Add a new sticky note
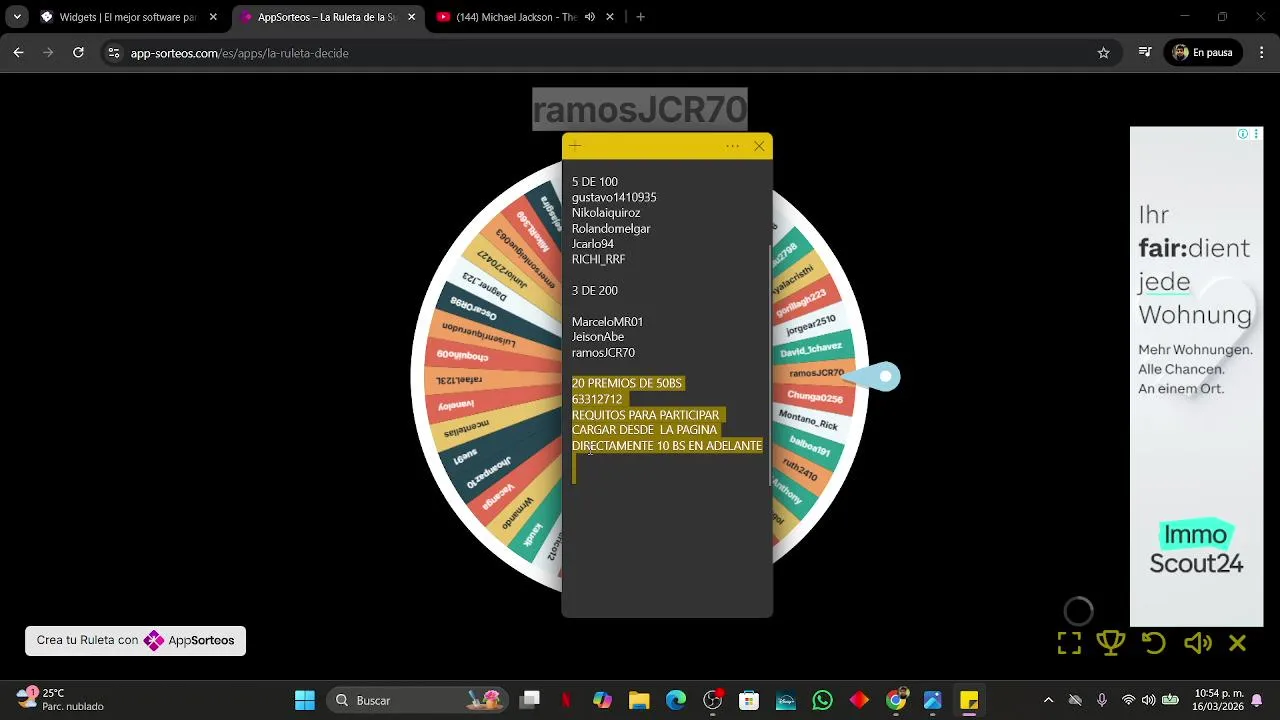The image size is (1280, 720). (x=575, y=146)
